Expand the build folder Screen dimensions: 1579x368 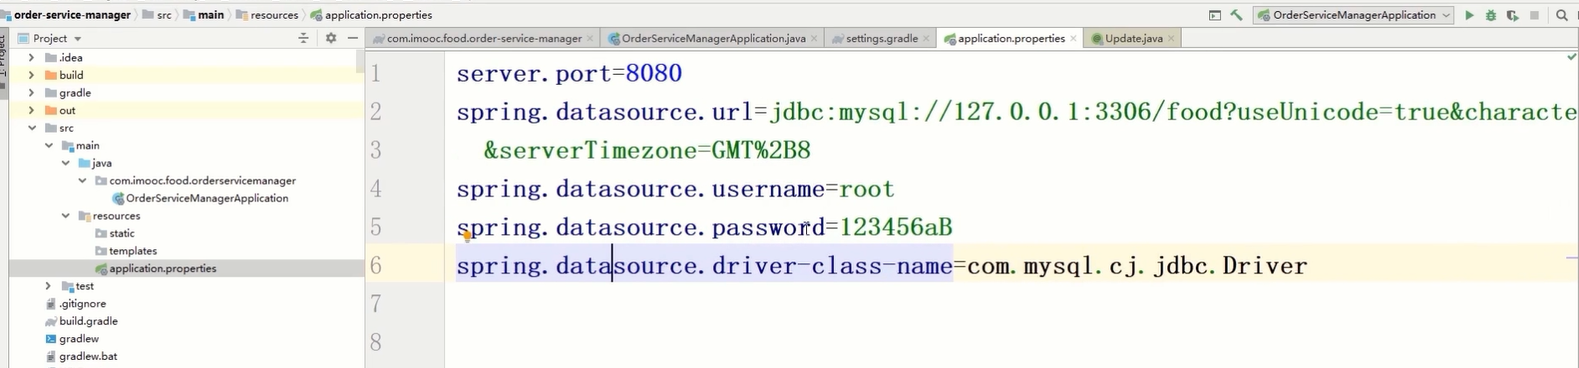click(31, 75)
